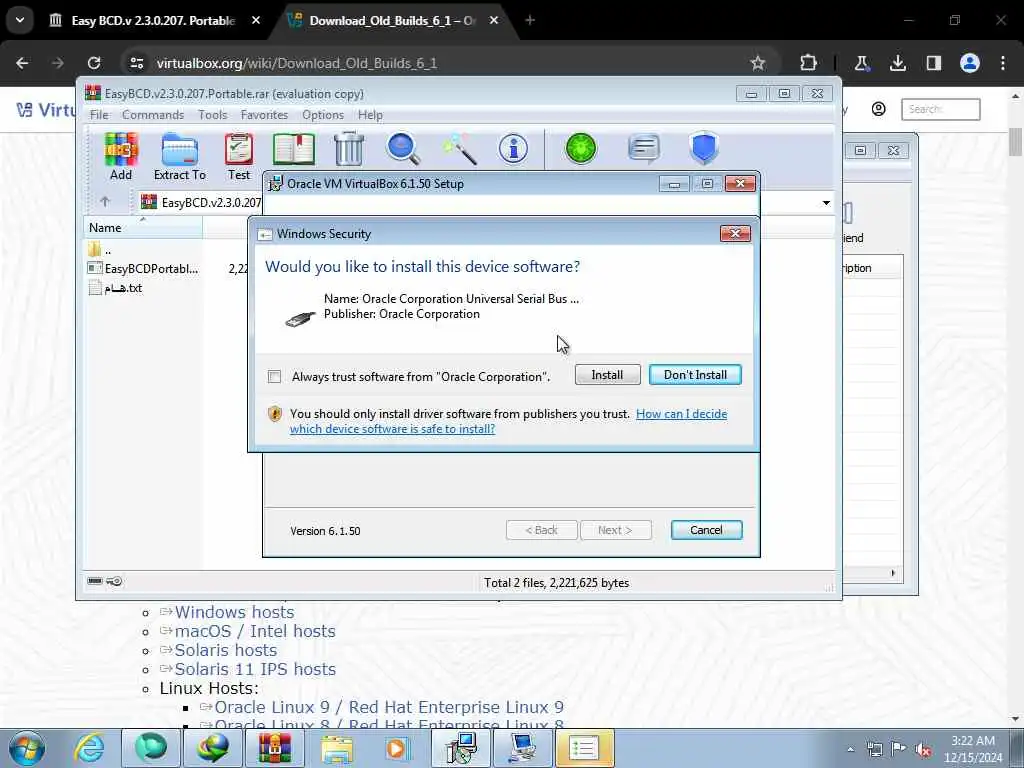Toggle the browser side panel icon
This screenshot has width=1024, height=768.
click(934, 63)
